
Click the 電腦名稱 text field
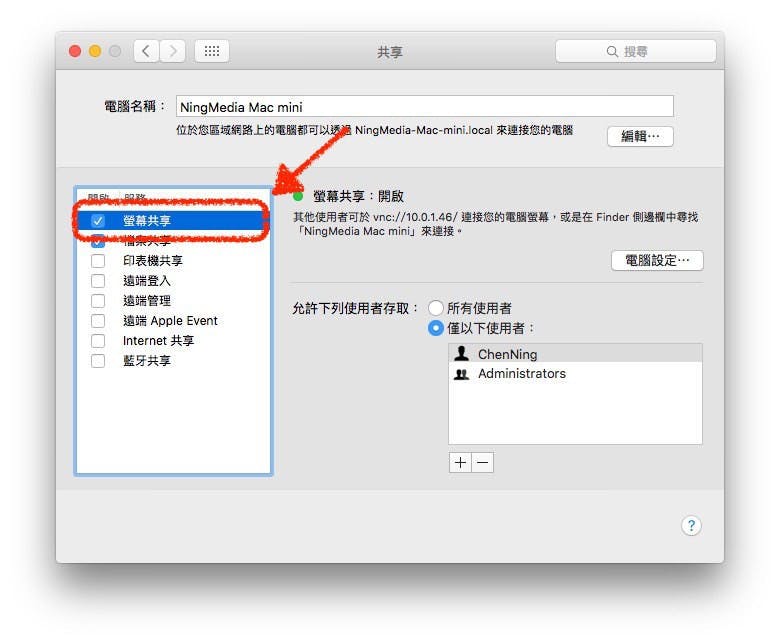[424, 106]
